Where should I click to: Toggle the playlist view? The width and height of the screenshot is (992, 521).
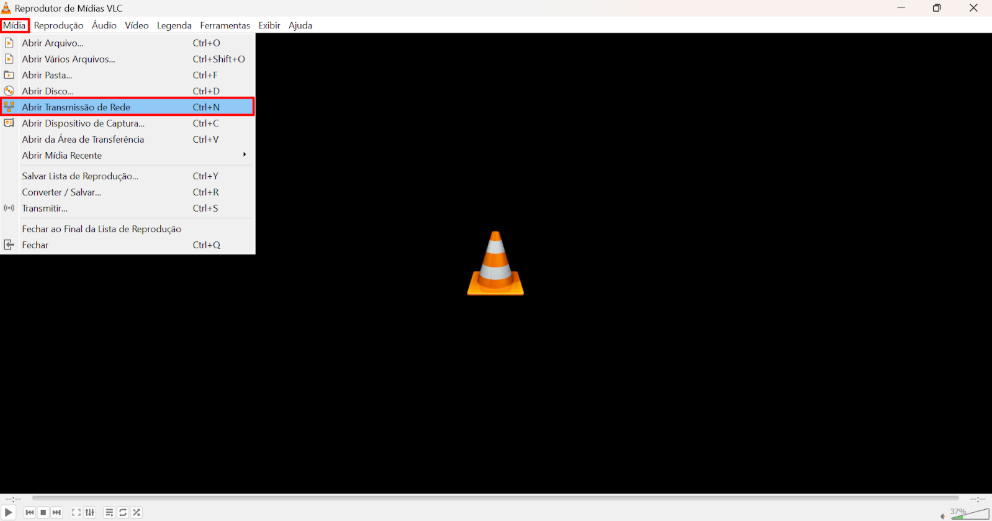109,512
